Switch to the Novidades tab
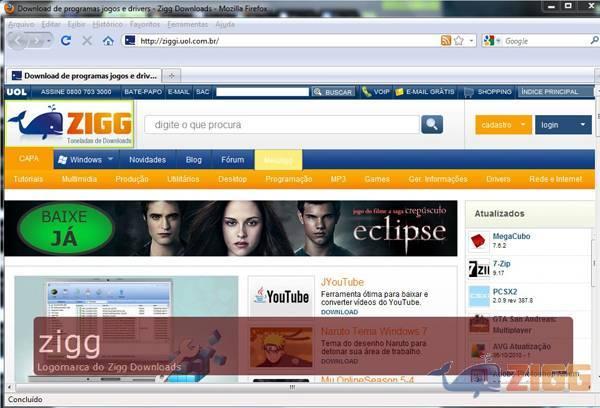Viewport: 600px width, 408px height. 148,160
